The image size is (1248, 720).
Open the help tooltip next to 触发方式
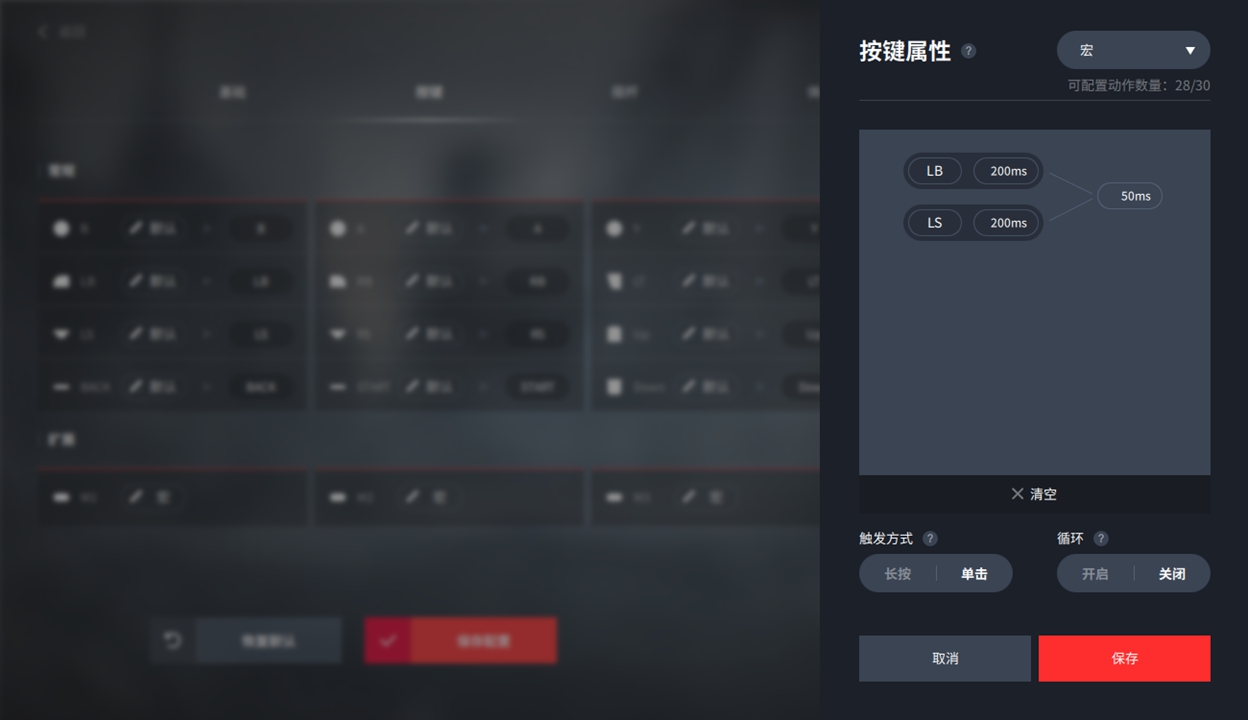(930, 538)
